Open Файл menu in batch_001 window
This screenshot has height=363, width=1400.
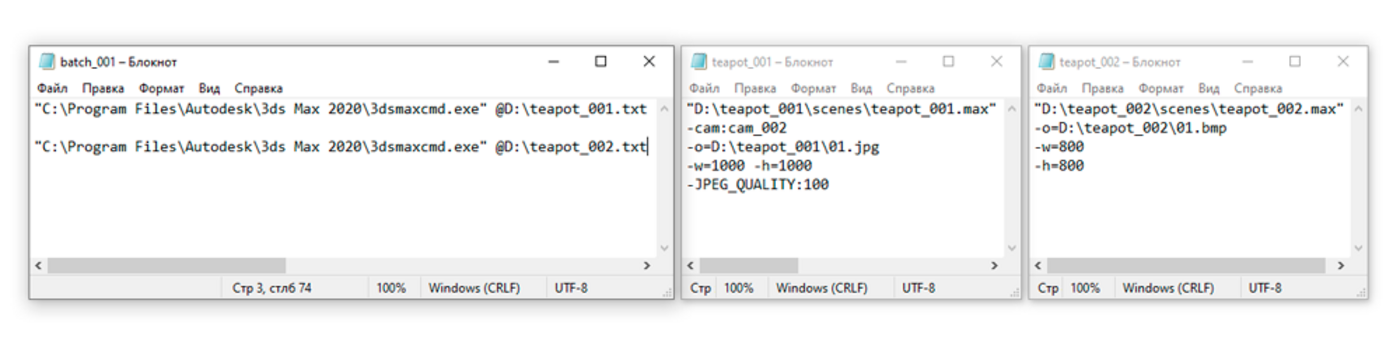(52, 88)
